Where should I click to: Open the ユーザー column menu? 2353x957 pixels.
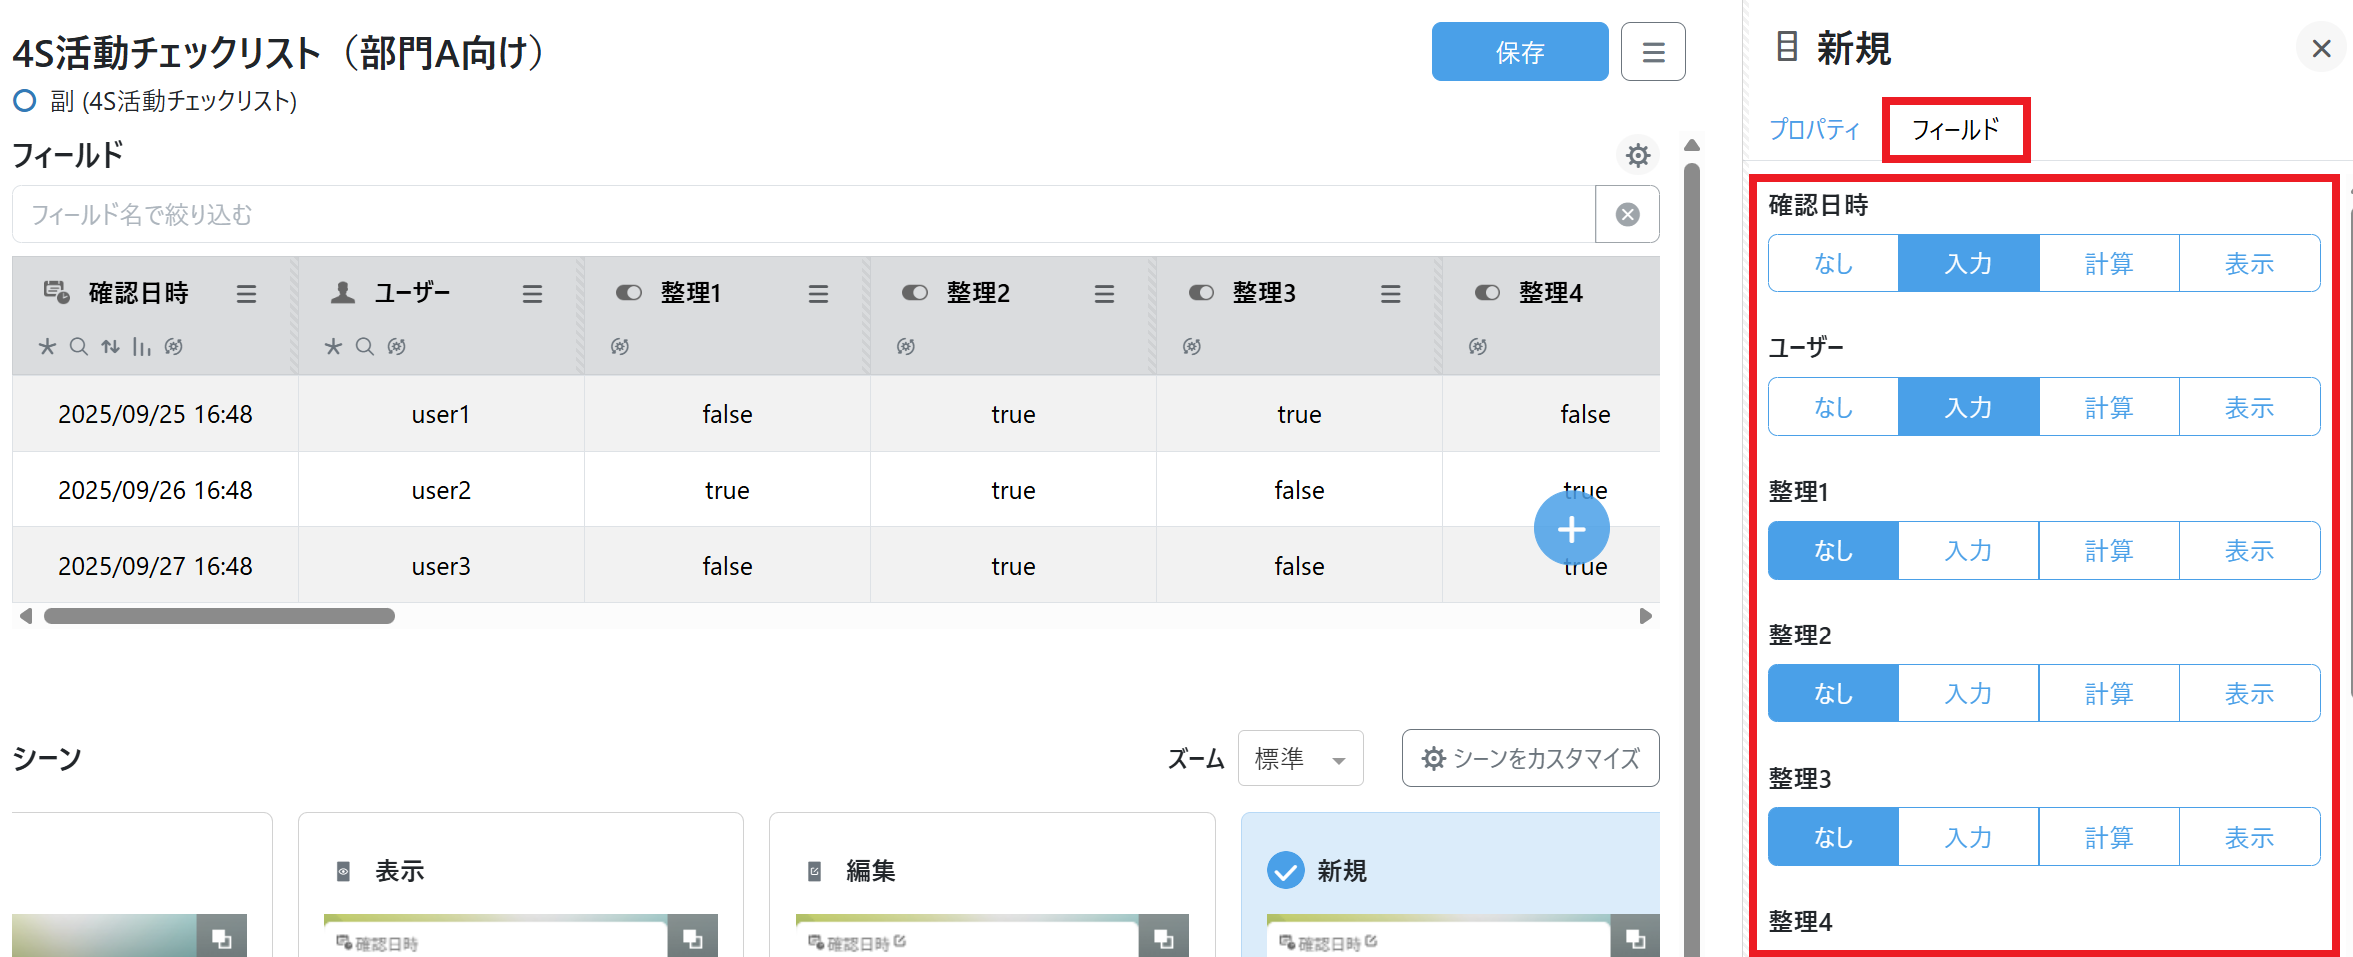point(532,293)
